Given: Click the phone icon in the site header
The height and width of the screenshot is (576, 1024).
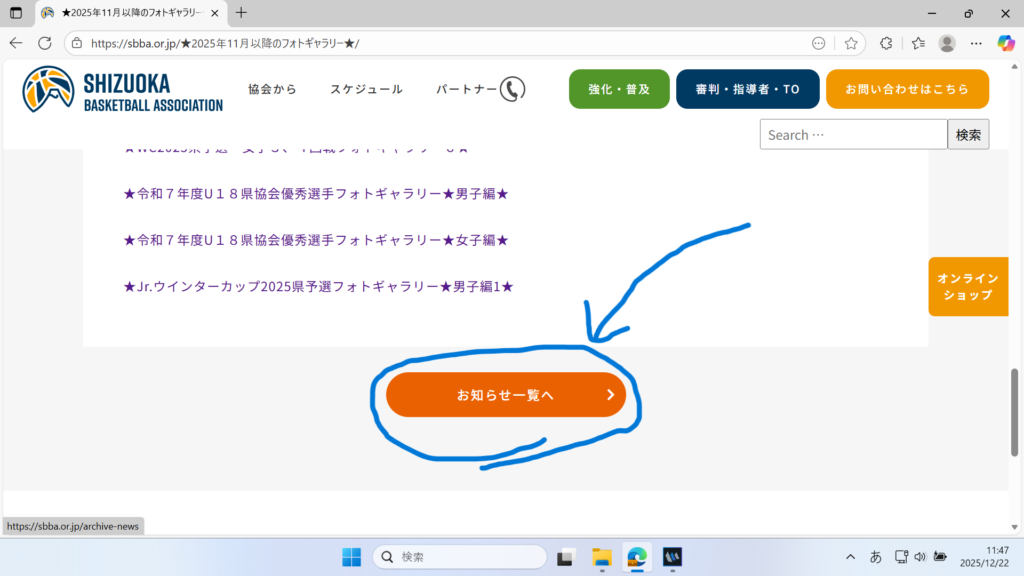Looking at the screenshot, I should click(512, 89).
